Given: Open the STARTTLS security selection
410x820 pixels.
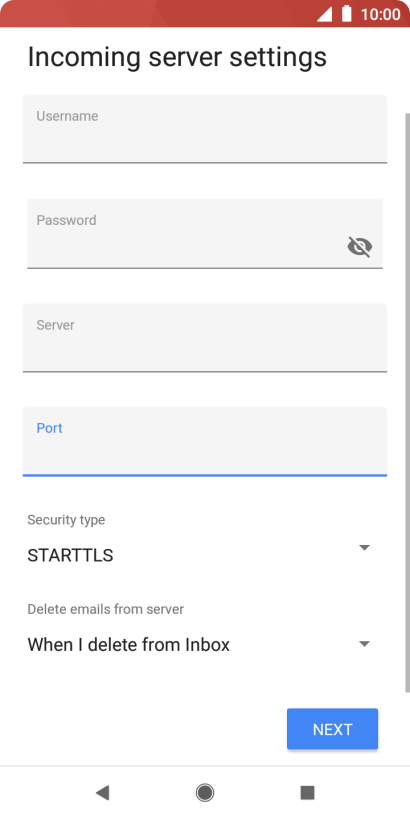Looking at the screenshot, I should [70, 555].
